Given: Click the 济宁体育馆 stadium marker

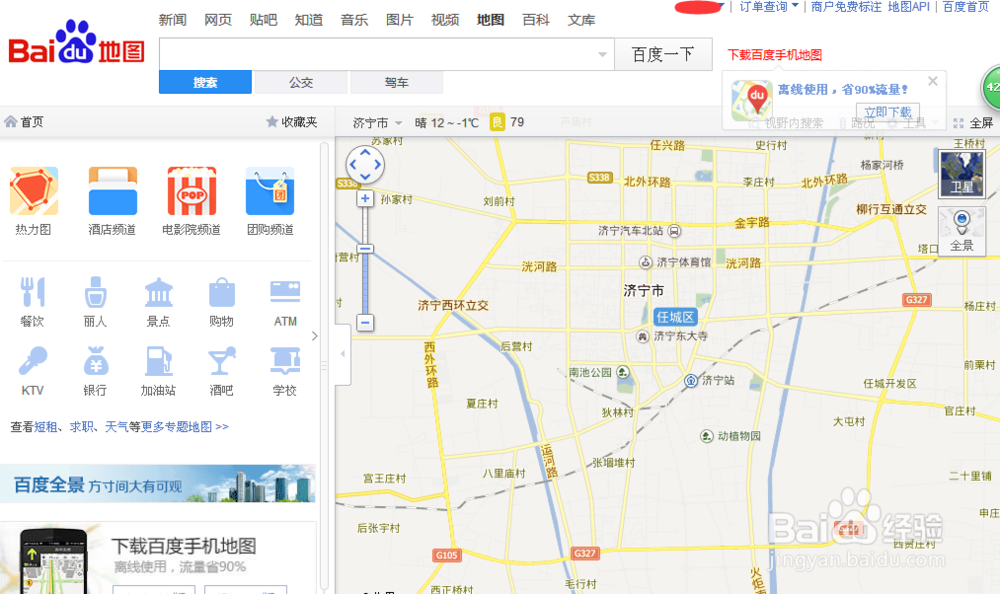Looking at the screenshot, I should click(645, 262).
